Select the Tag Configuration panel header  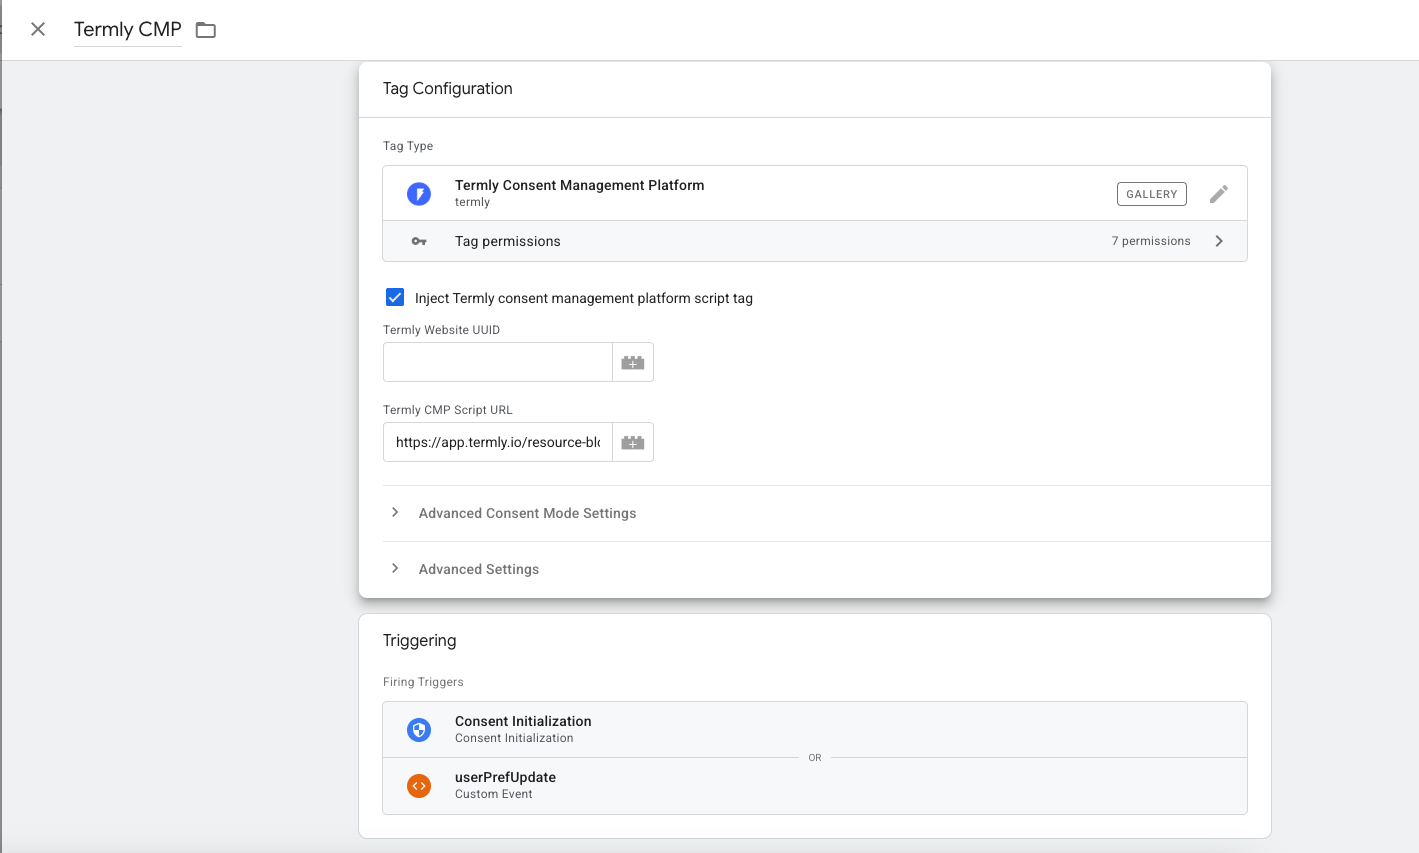pos(448,88)
